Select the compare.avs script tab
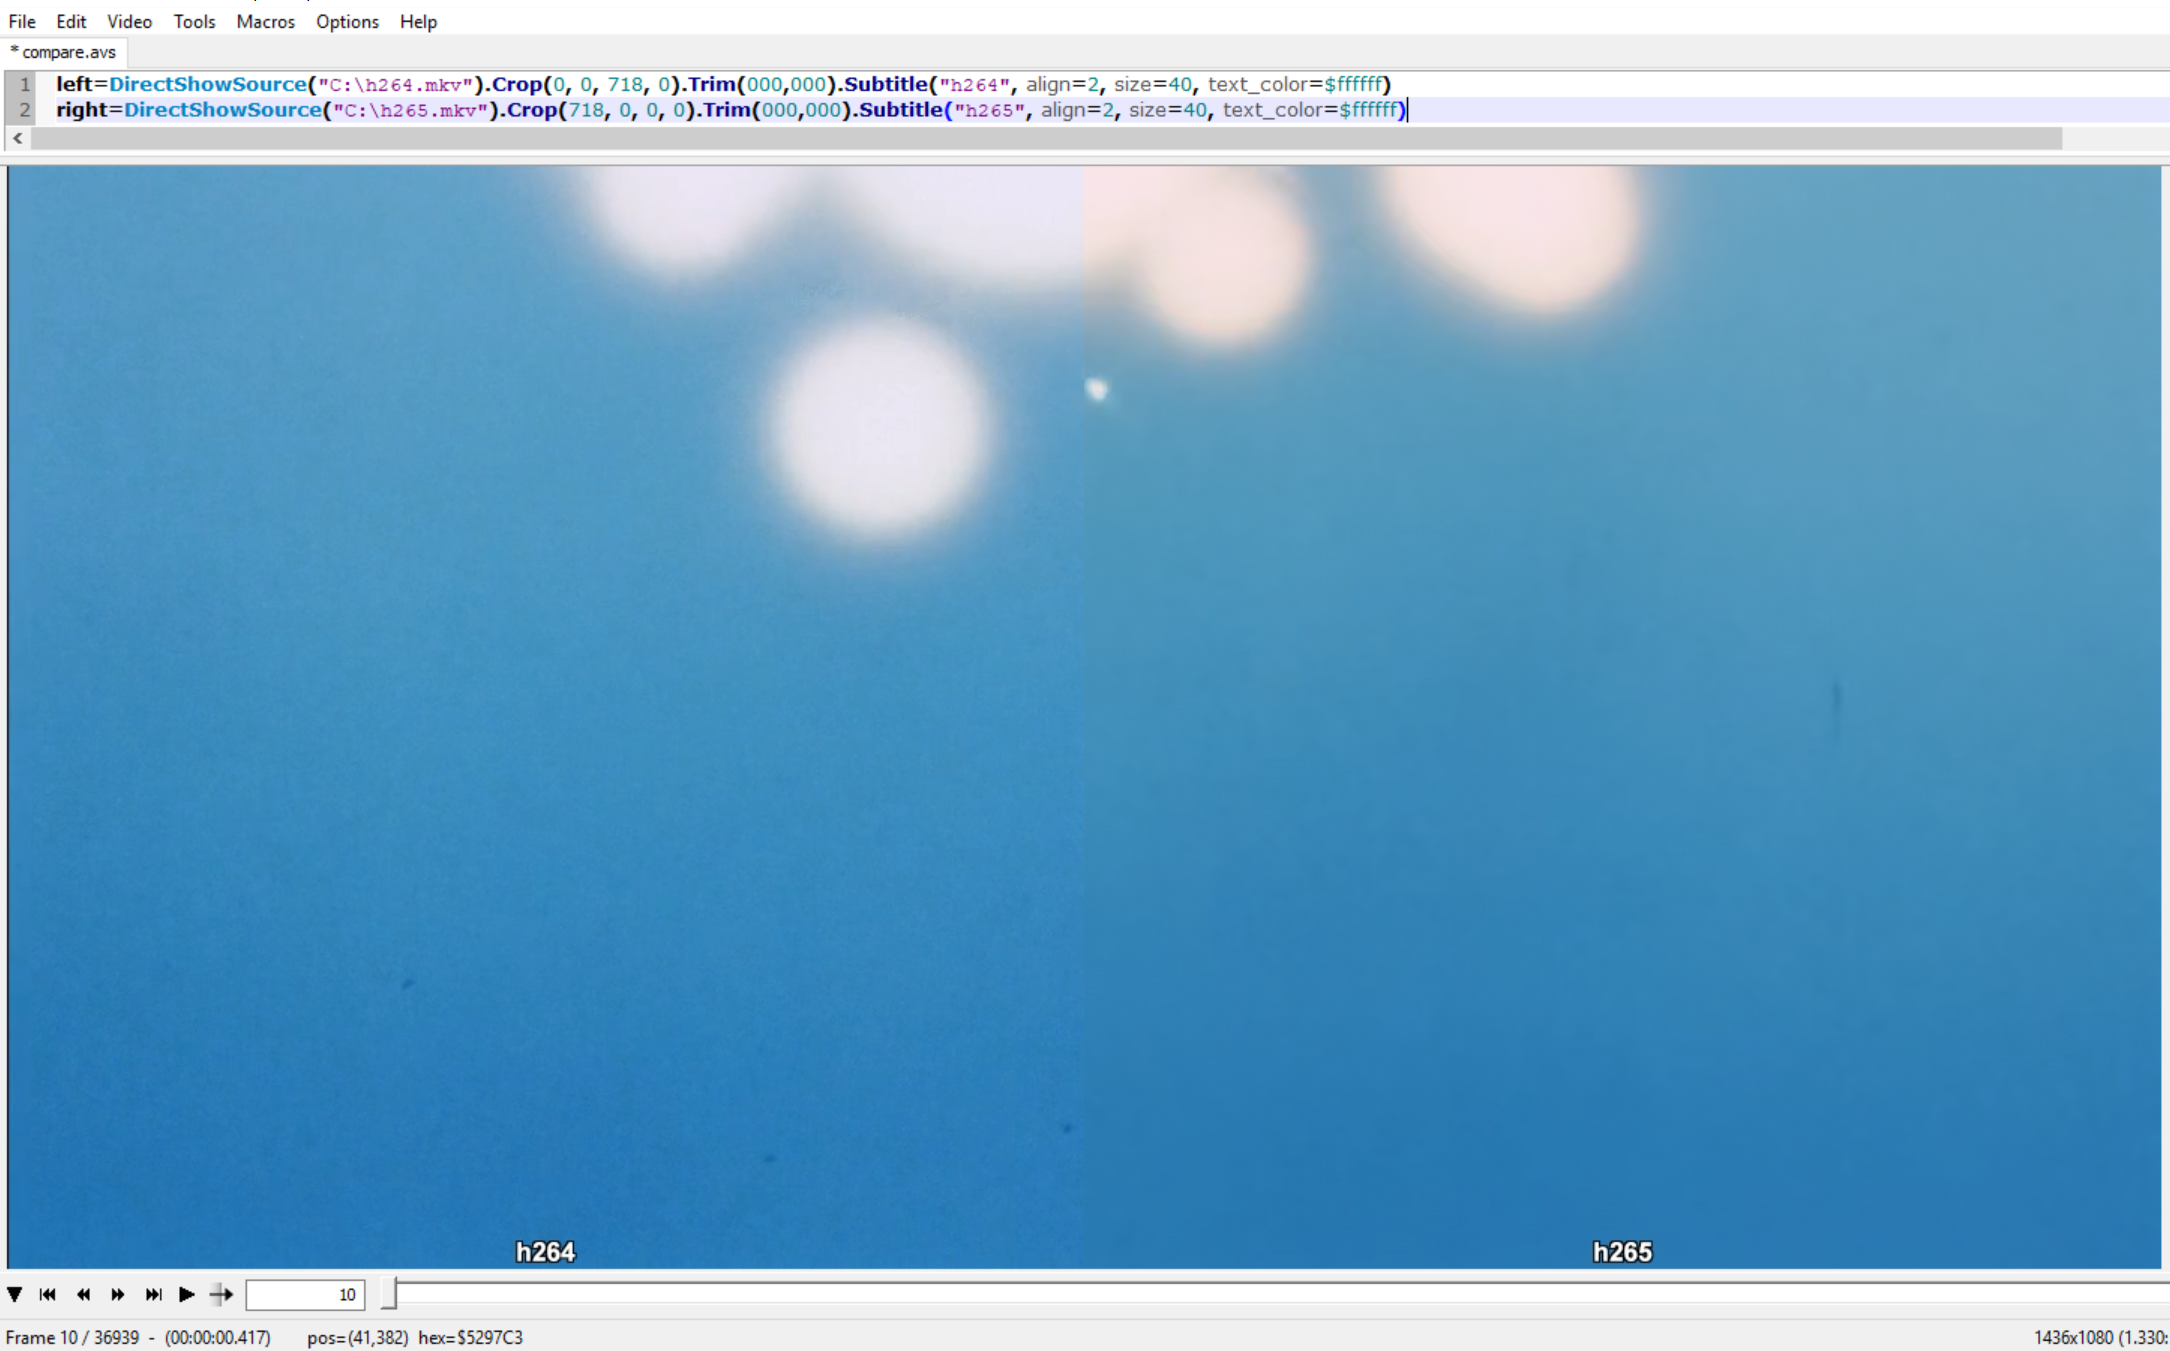The image size is (2170, 1351). tap(64, 52)
